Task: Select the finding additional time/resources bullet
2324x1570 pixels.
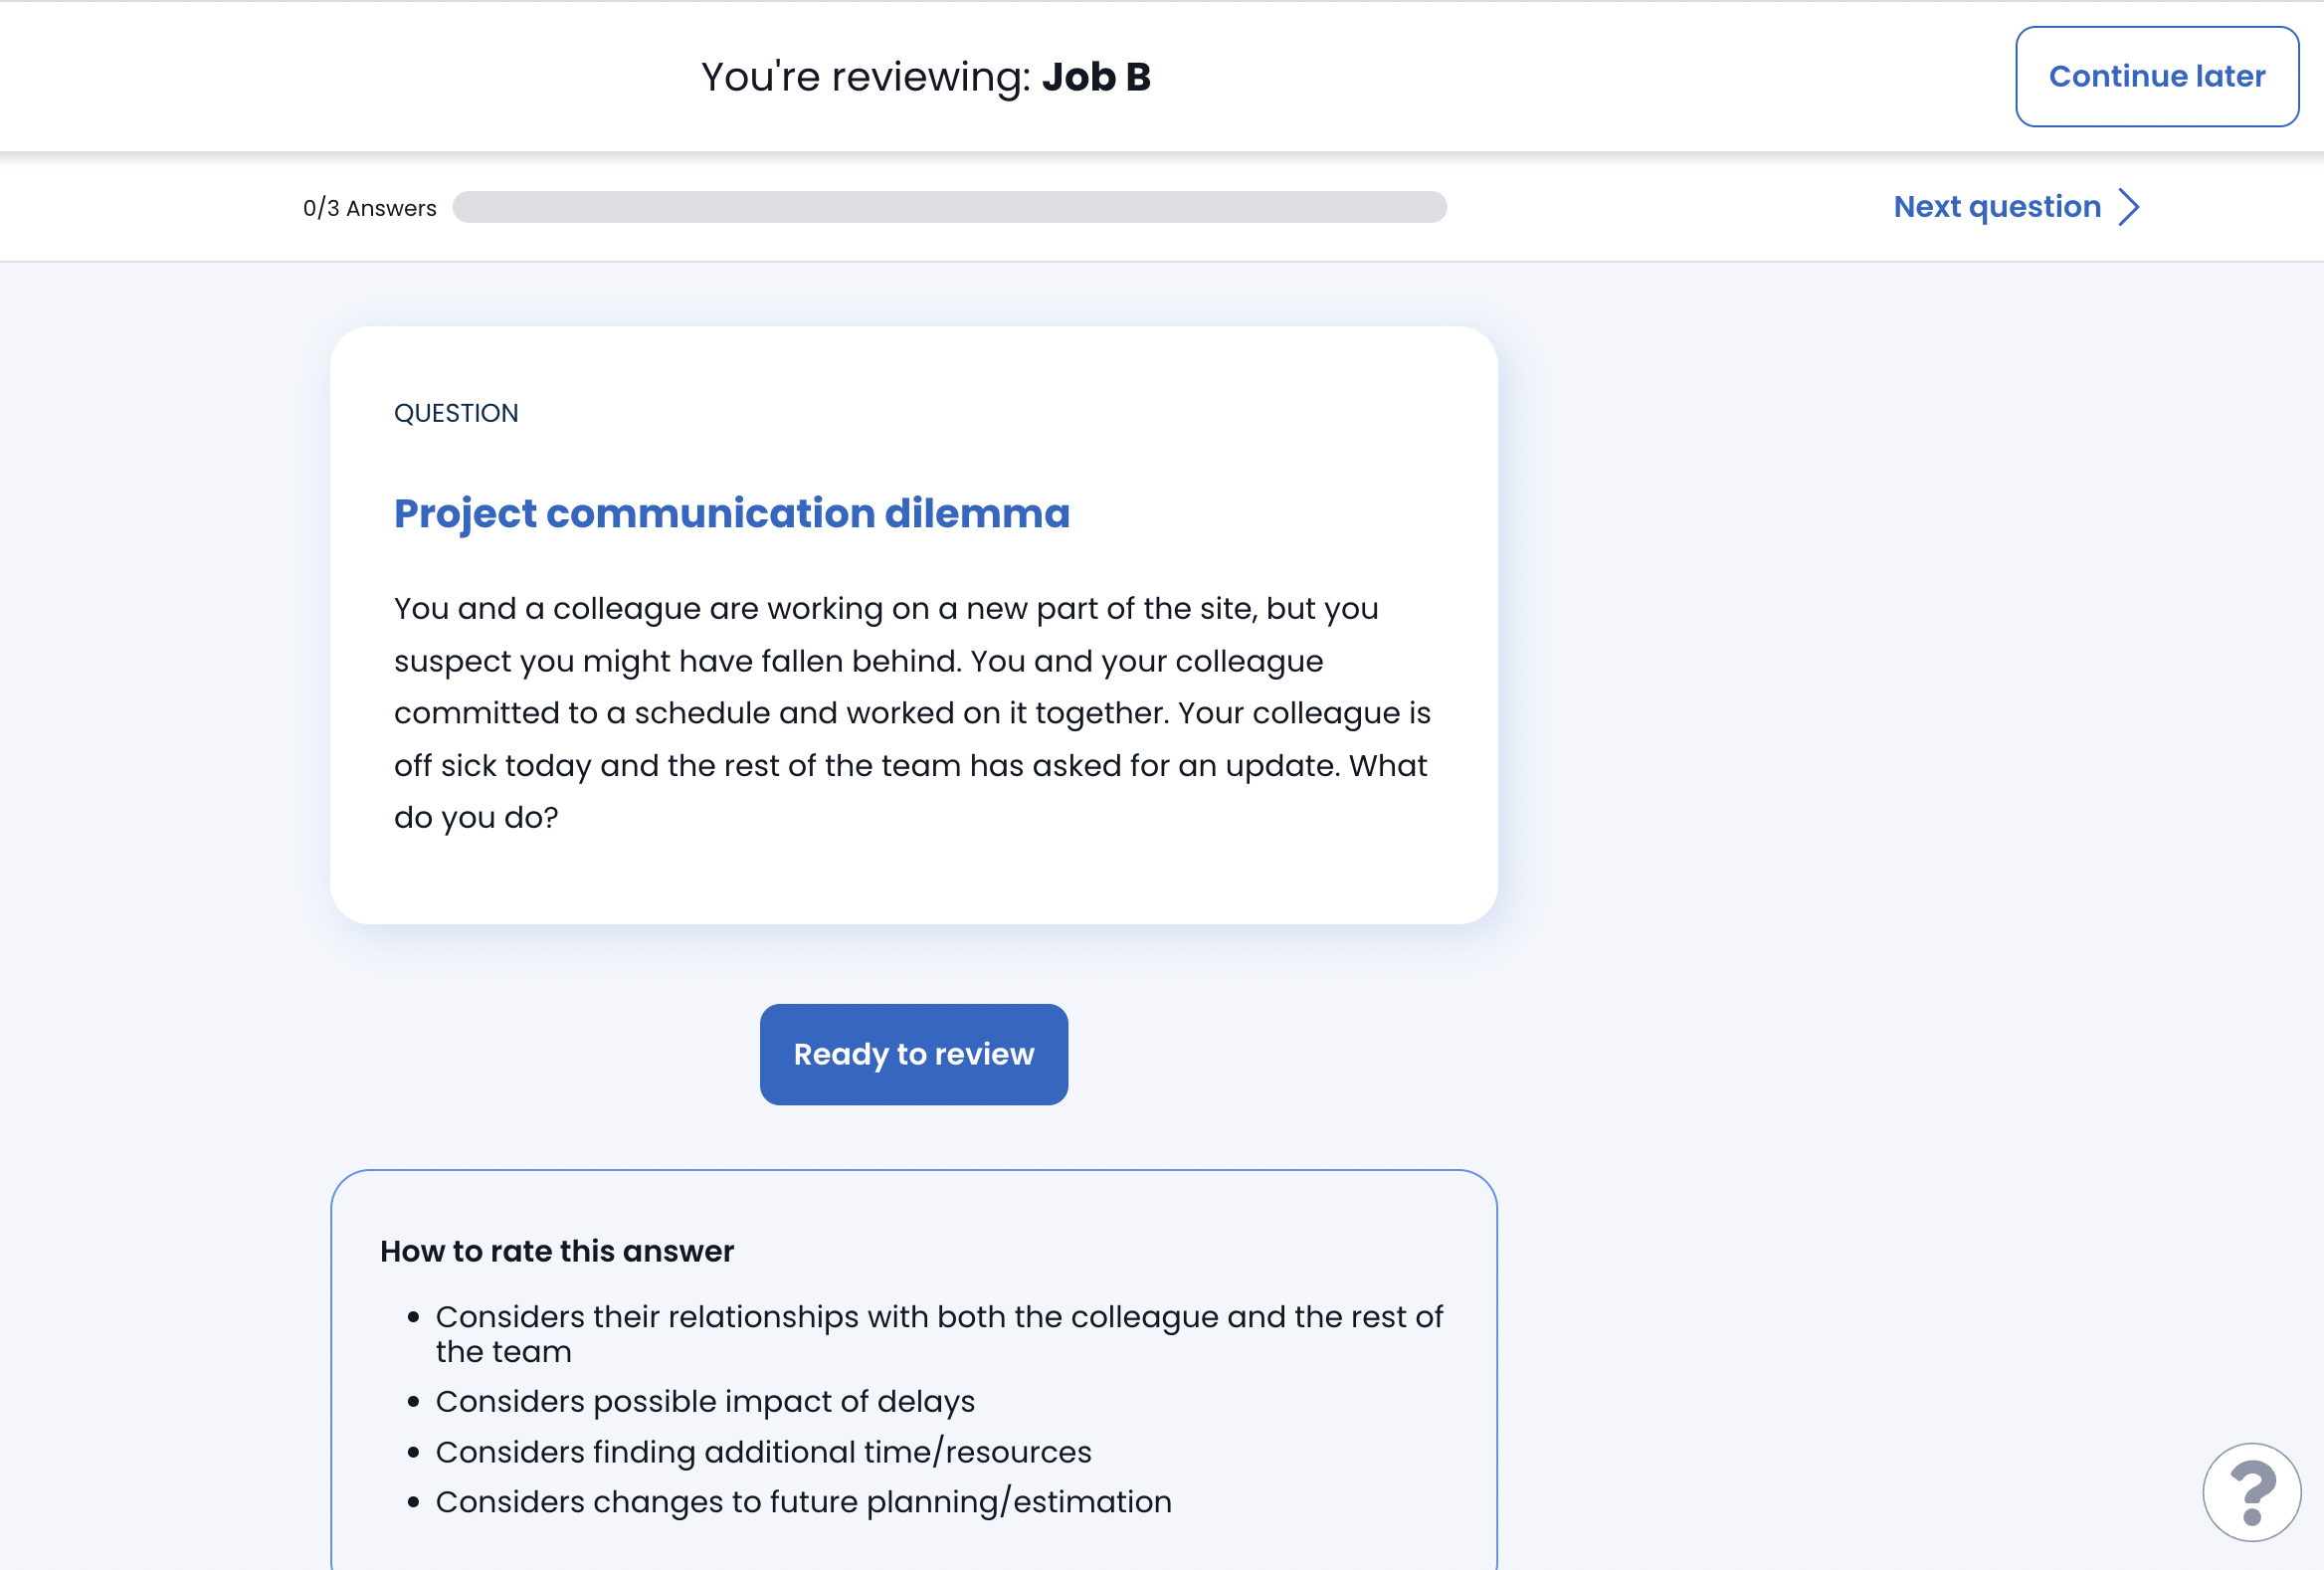Action: [x=763, y=1451]
